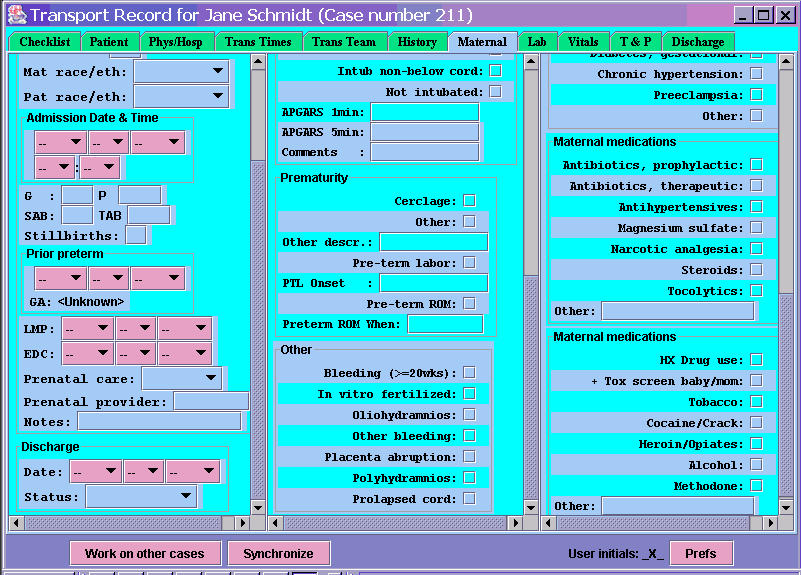Viewport: 801px width, 575px height.
Task: Tick the Placenta abruption checkbox
Action: (x=469, y=457)
